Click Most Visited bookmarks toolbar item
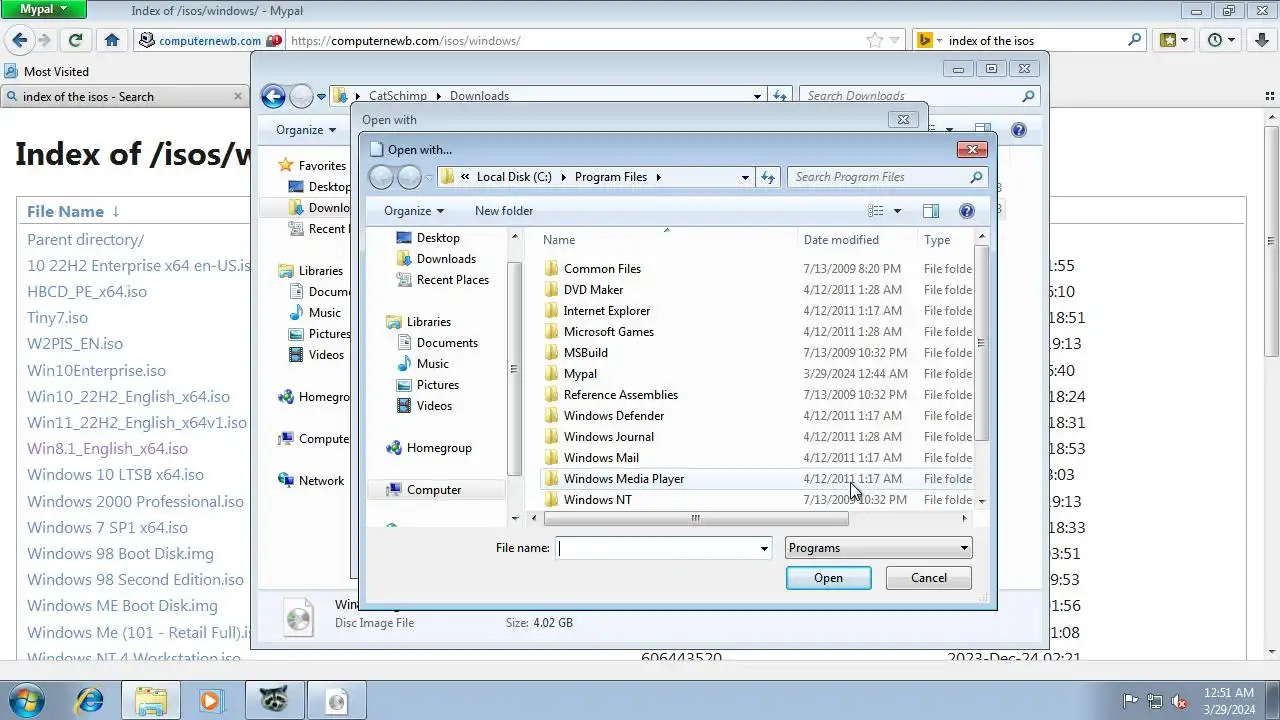The height and width of the screenshot is (720, 1280). tap(47, 72)
